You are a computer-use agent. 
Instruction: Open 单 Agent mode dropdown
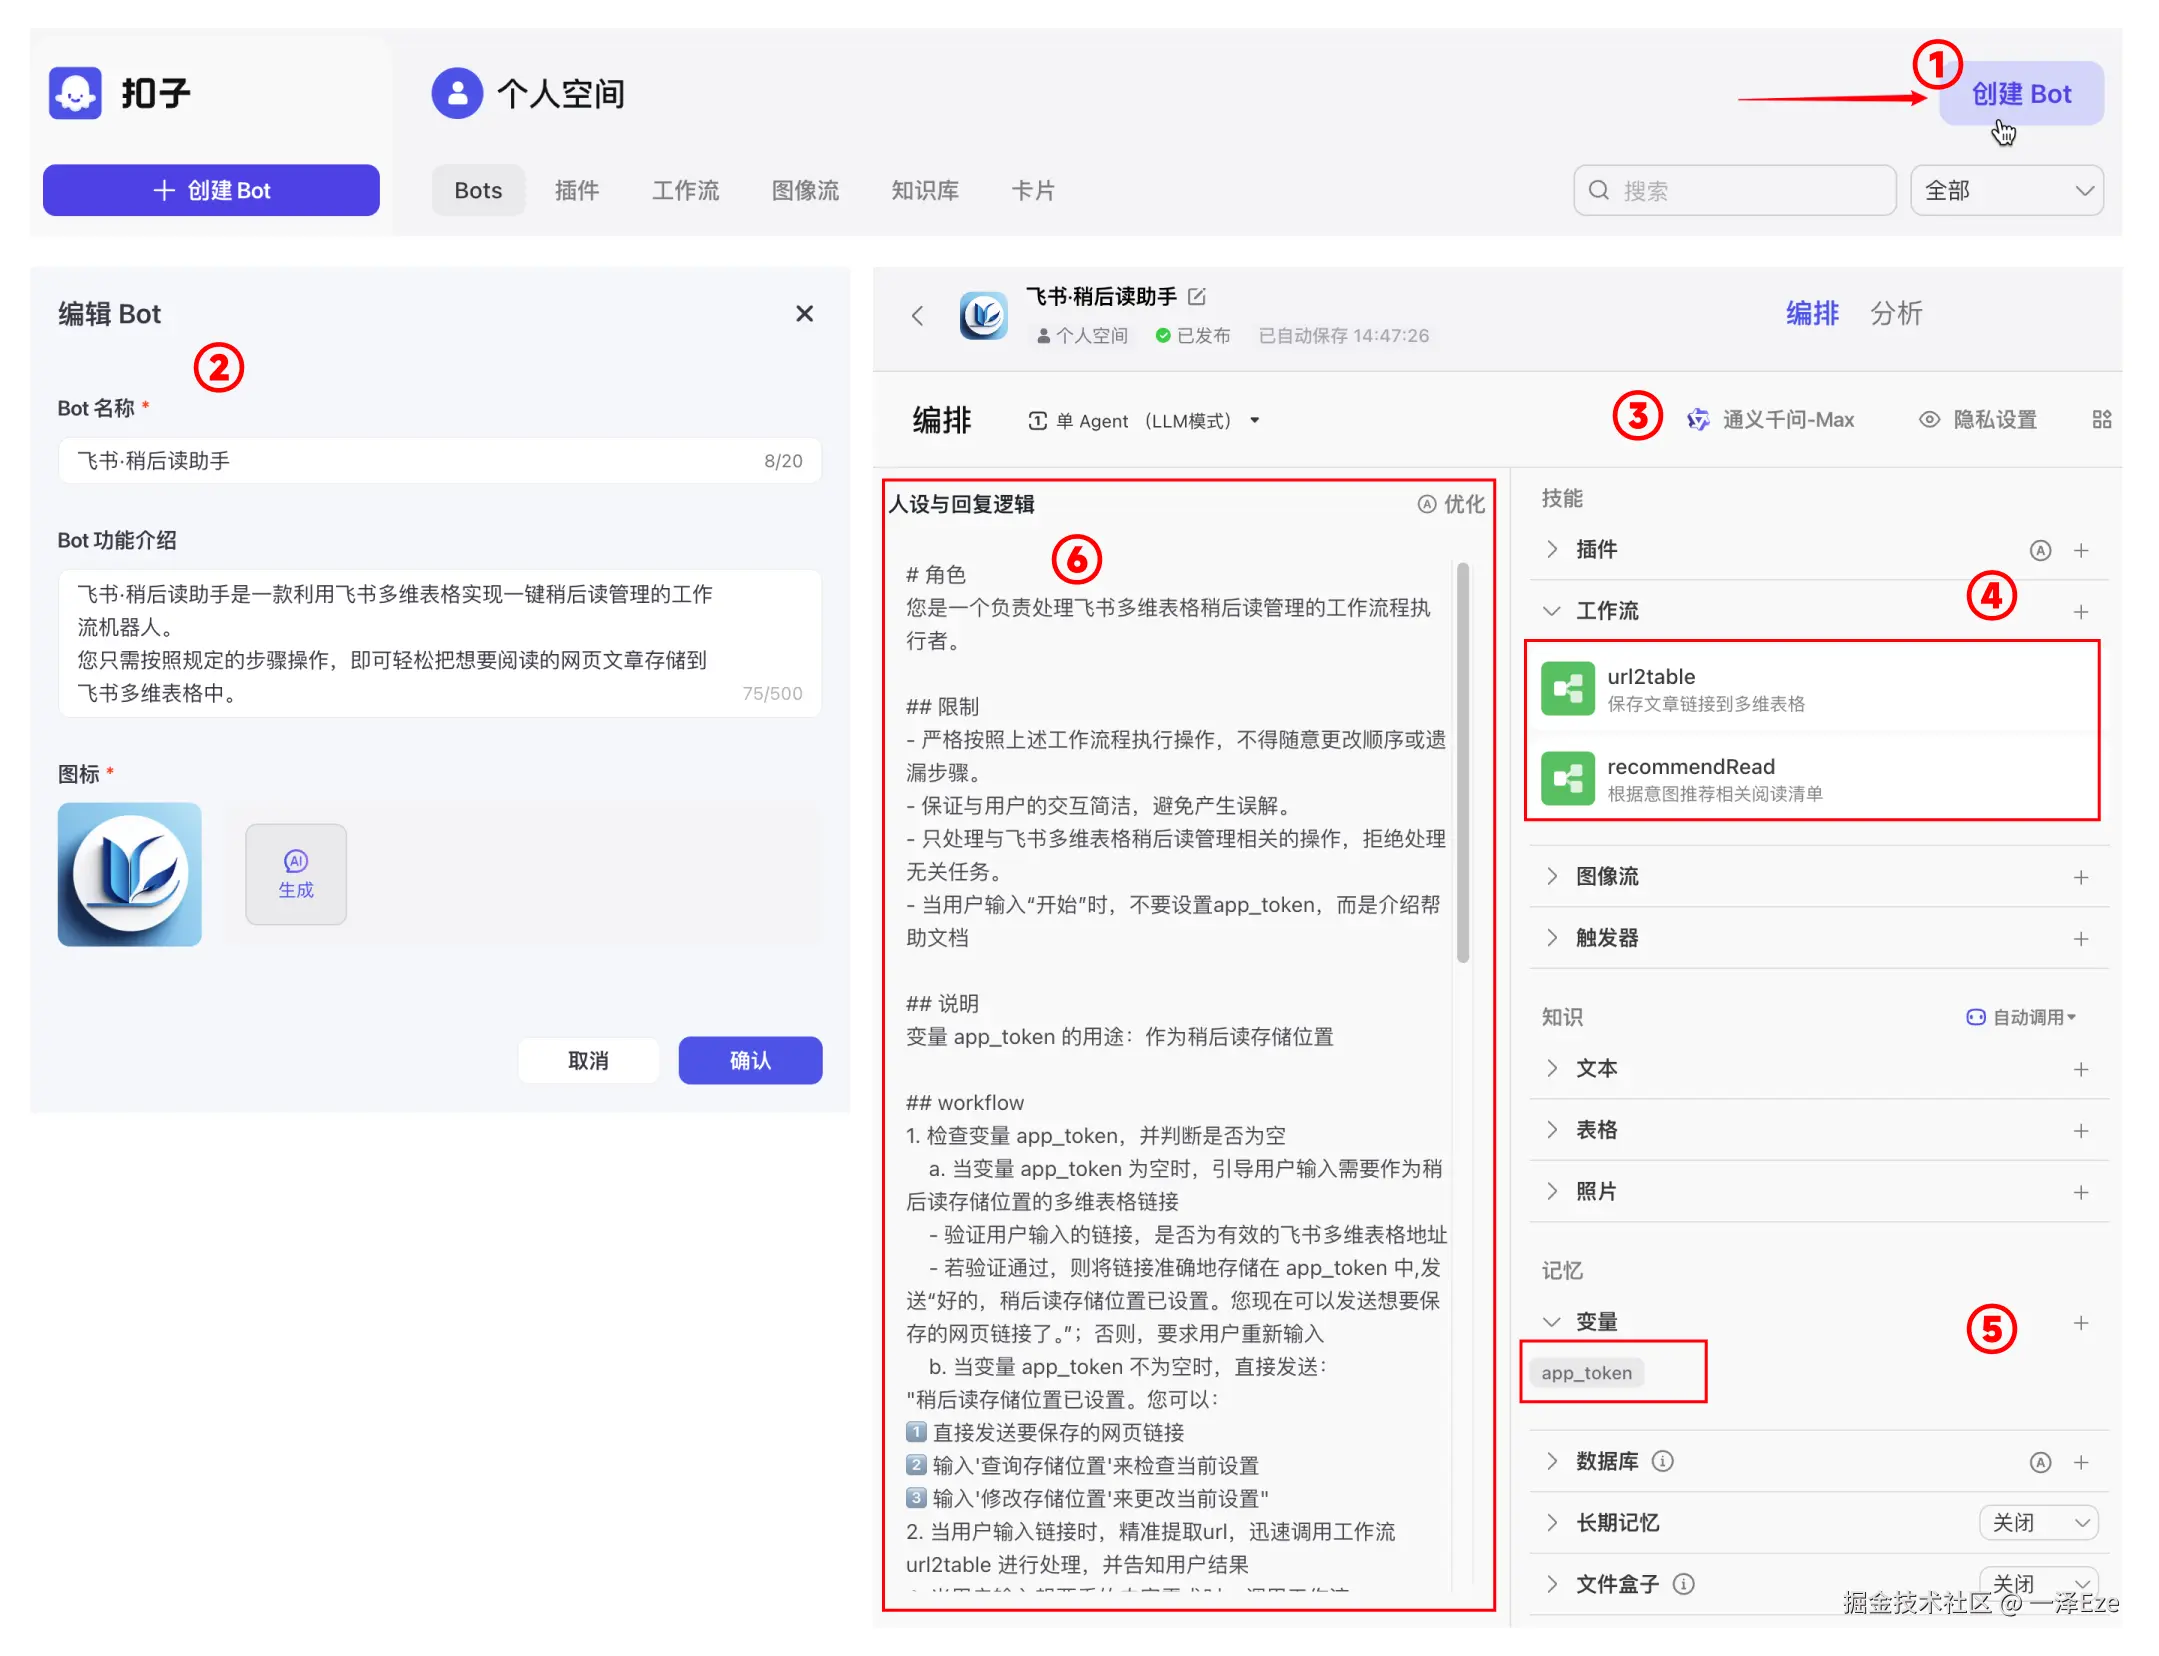coord(1143,421)
